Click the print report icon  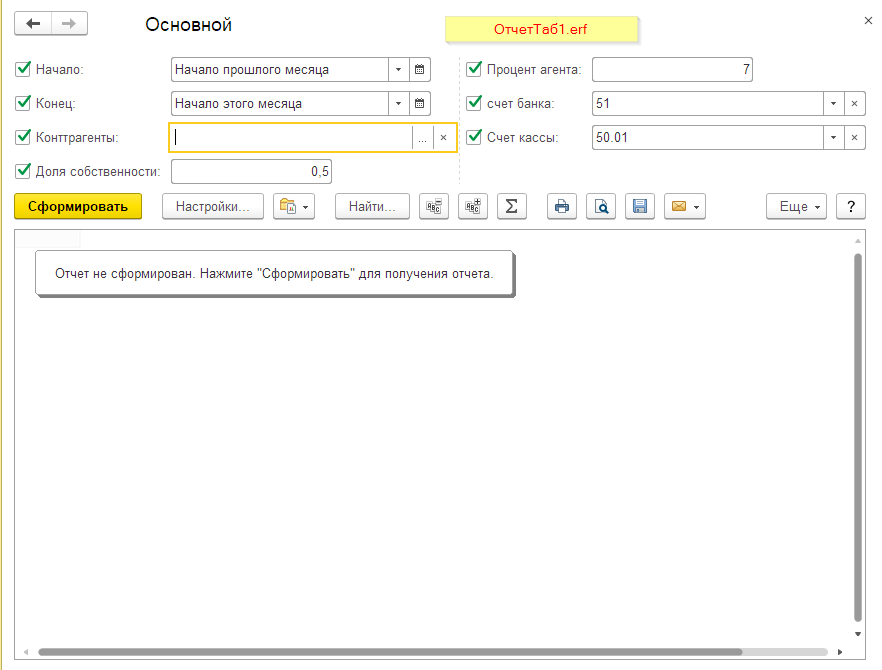point(562,206)
